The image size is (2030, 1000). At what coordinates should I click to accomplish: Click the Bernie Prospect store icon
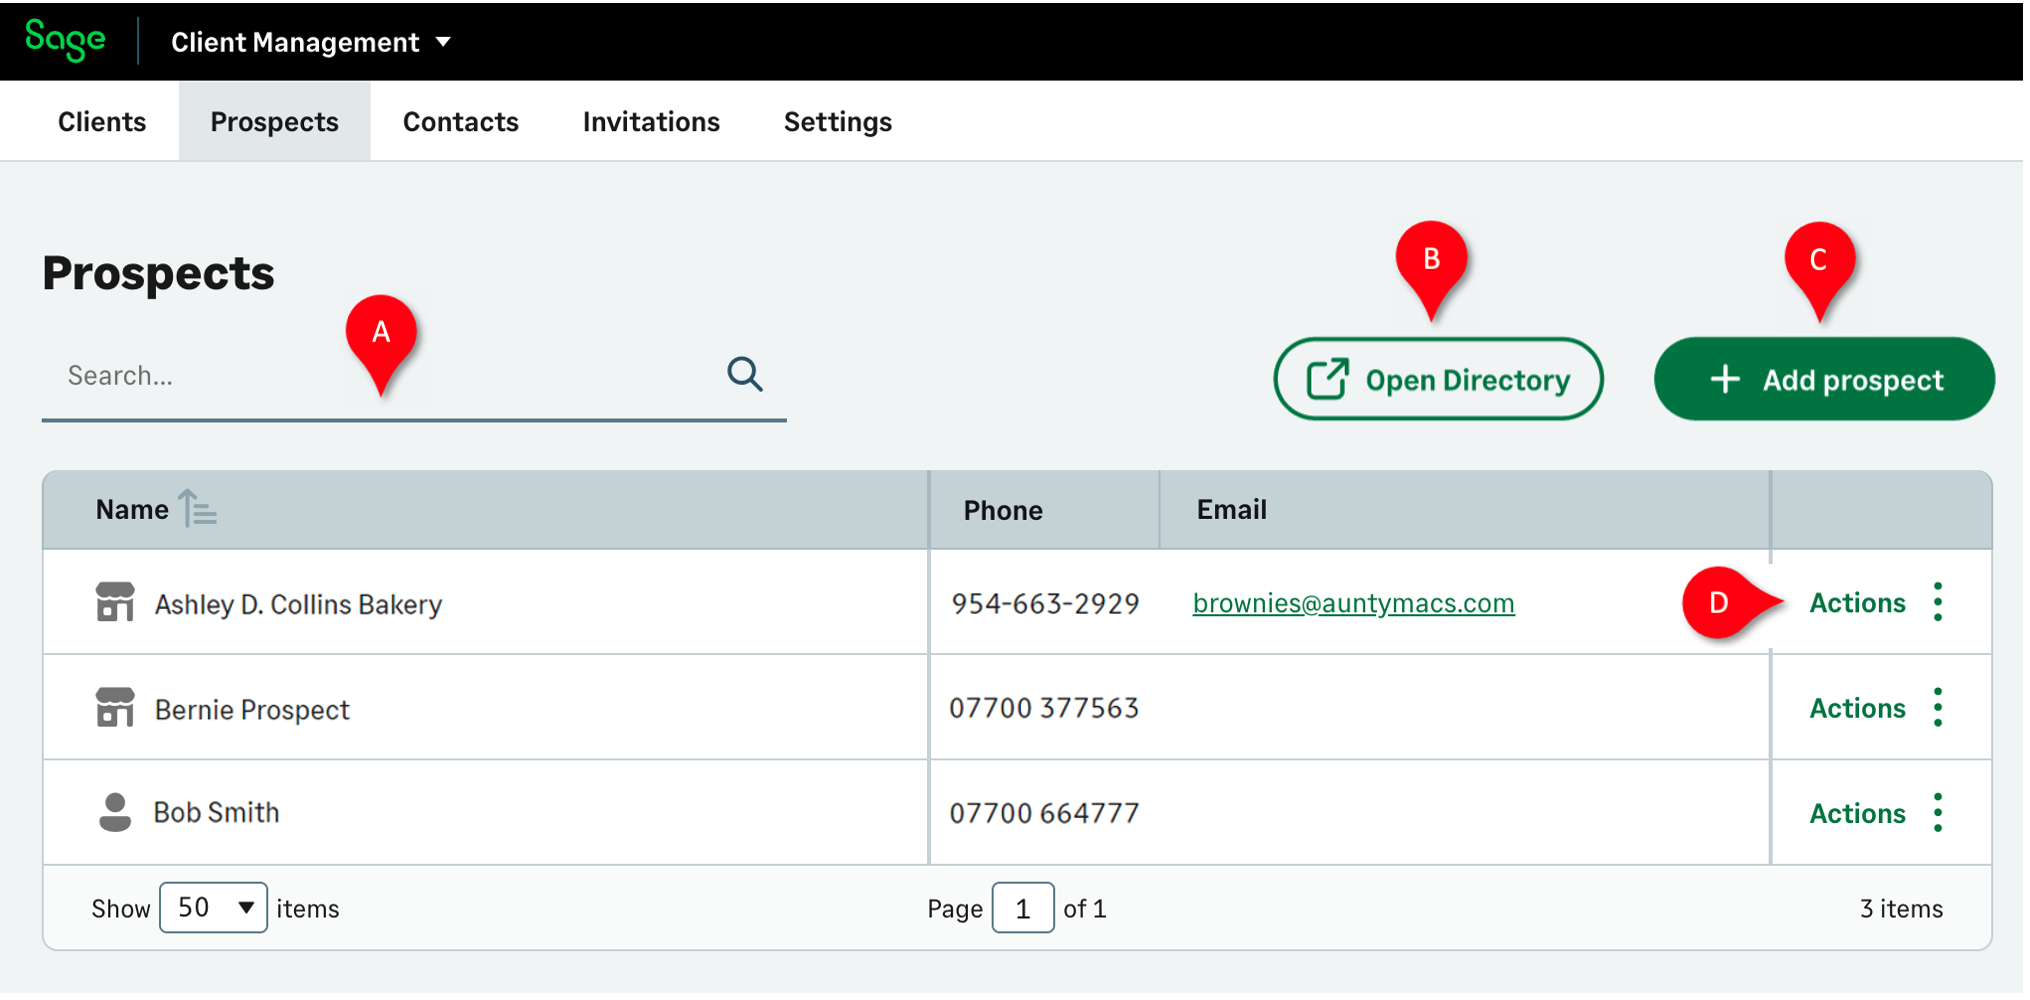point(115,708)
